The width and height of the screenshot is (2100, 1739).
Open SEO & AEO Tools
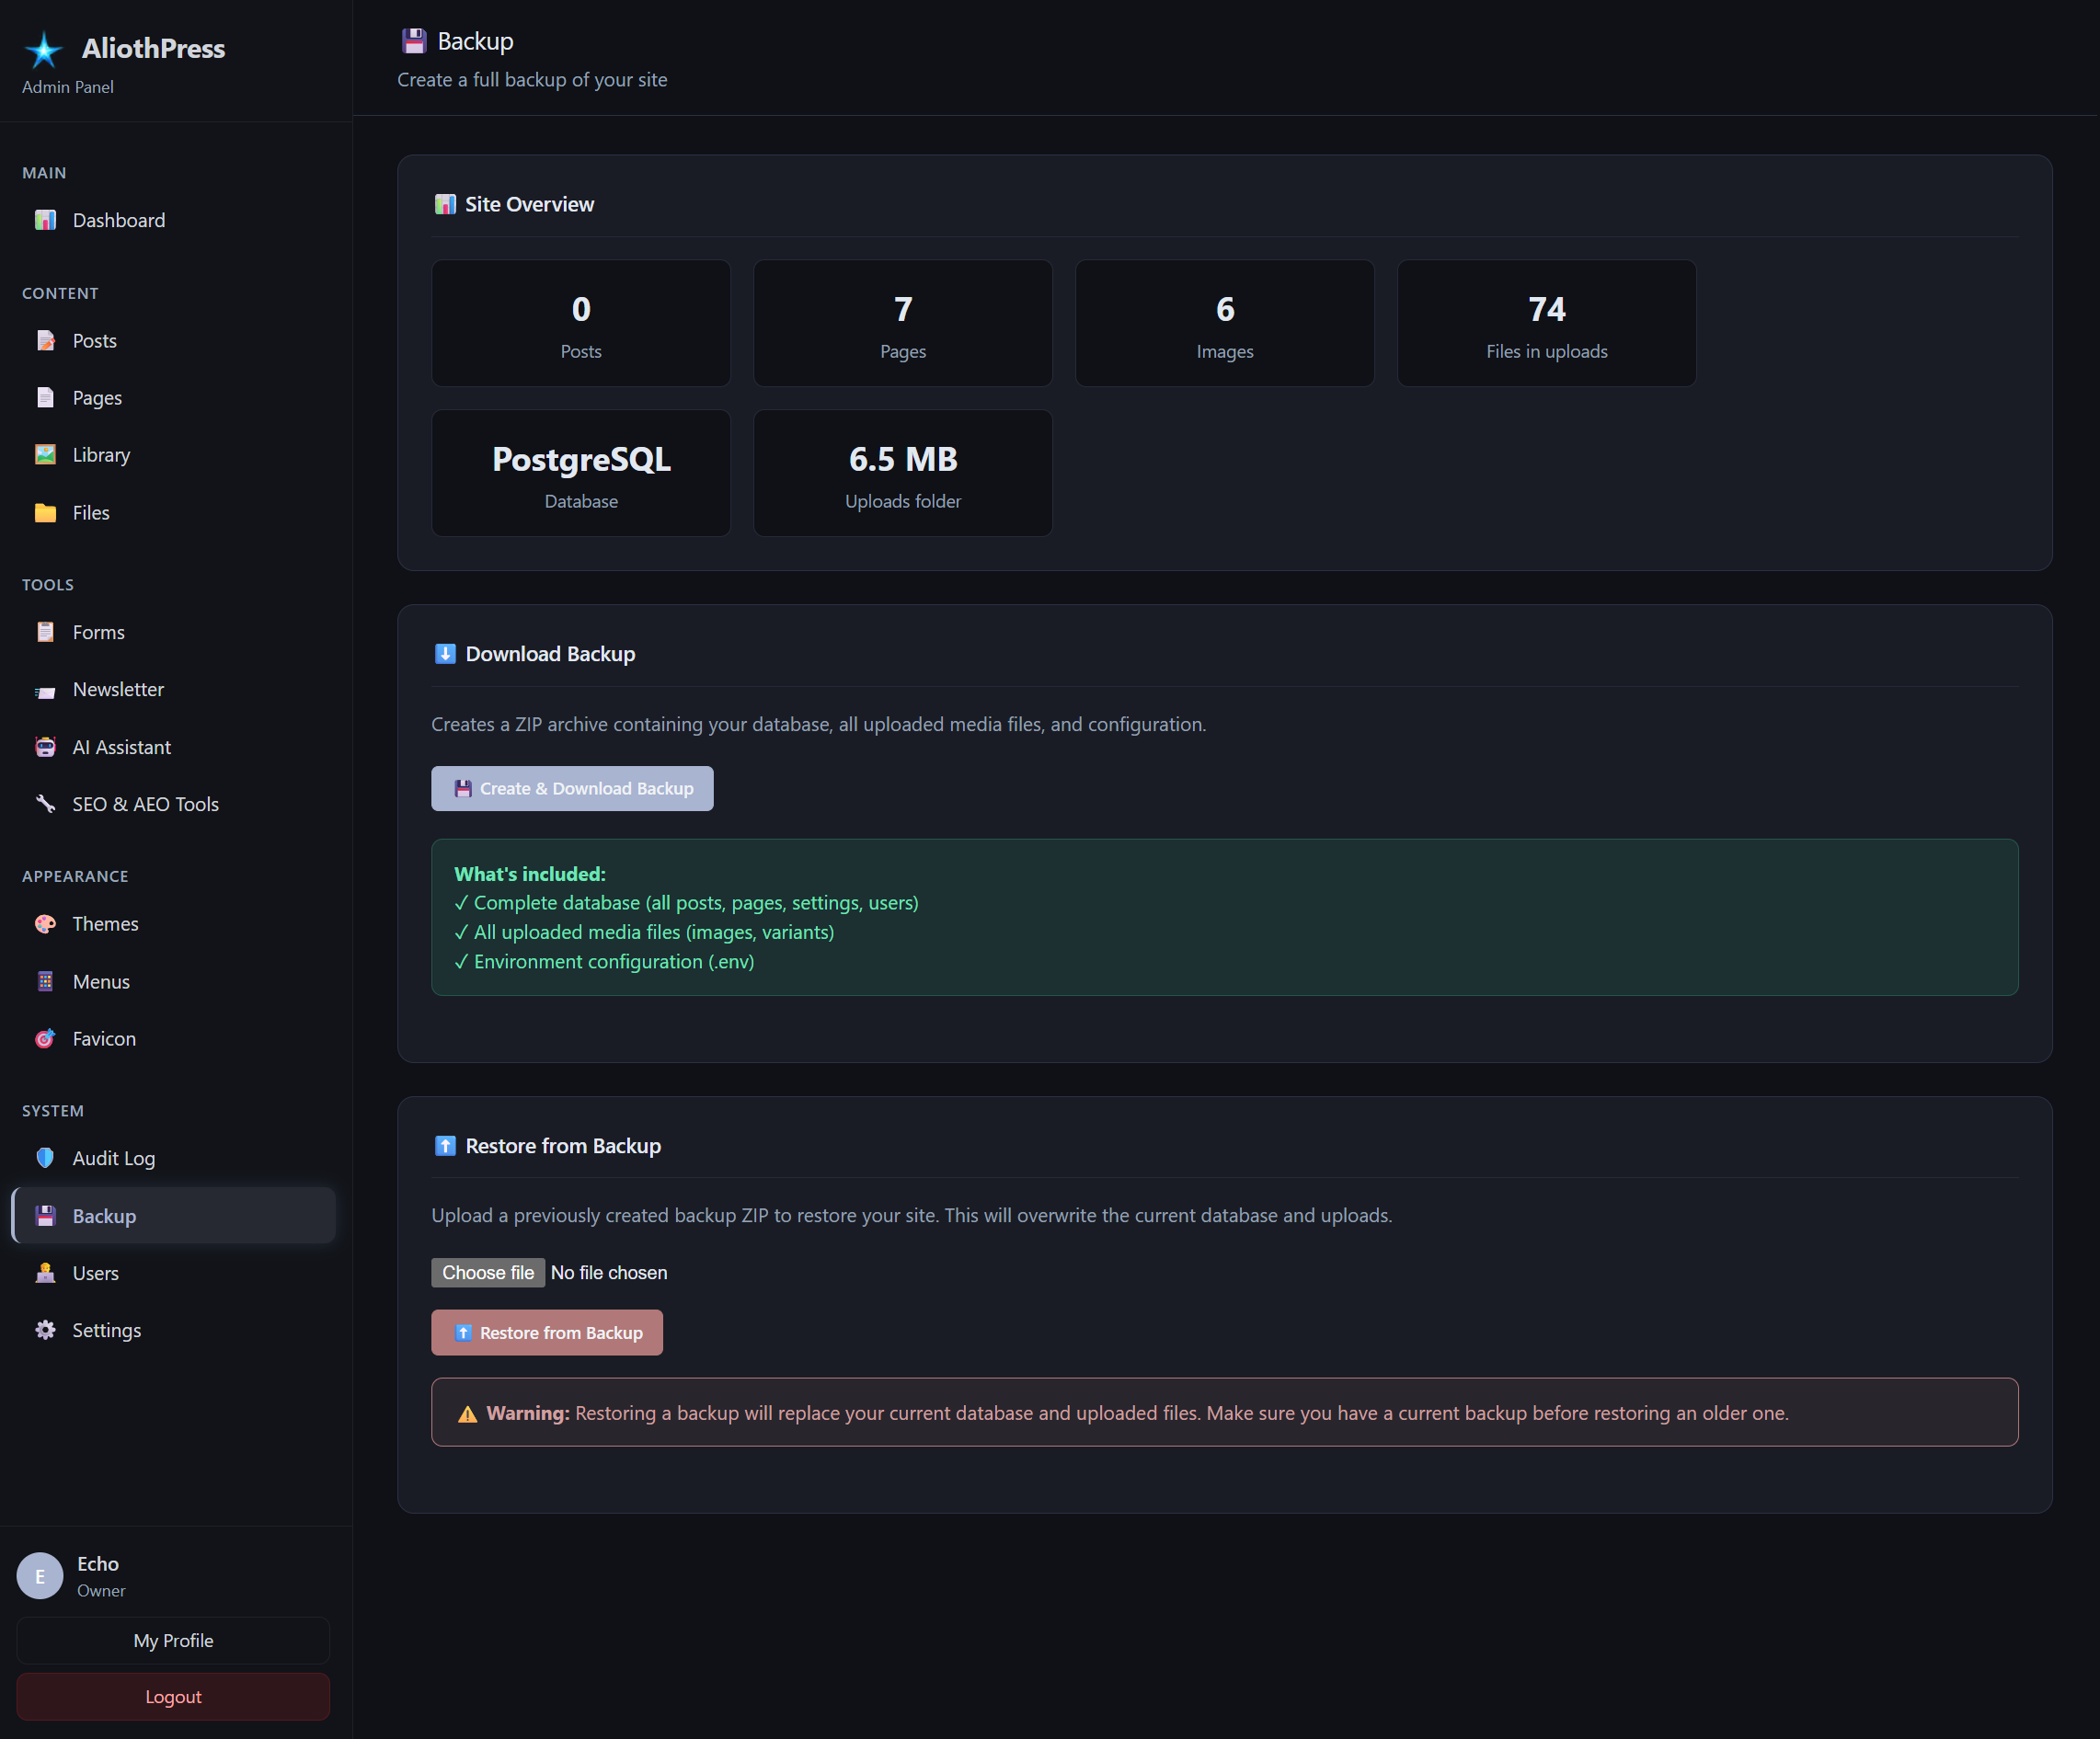click(x=145, y=804)
